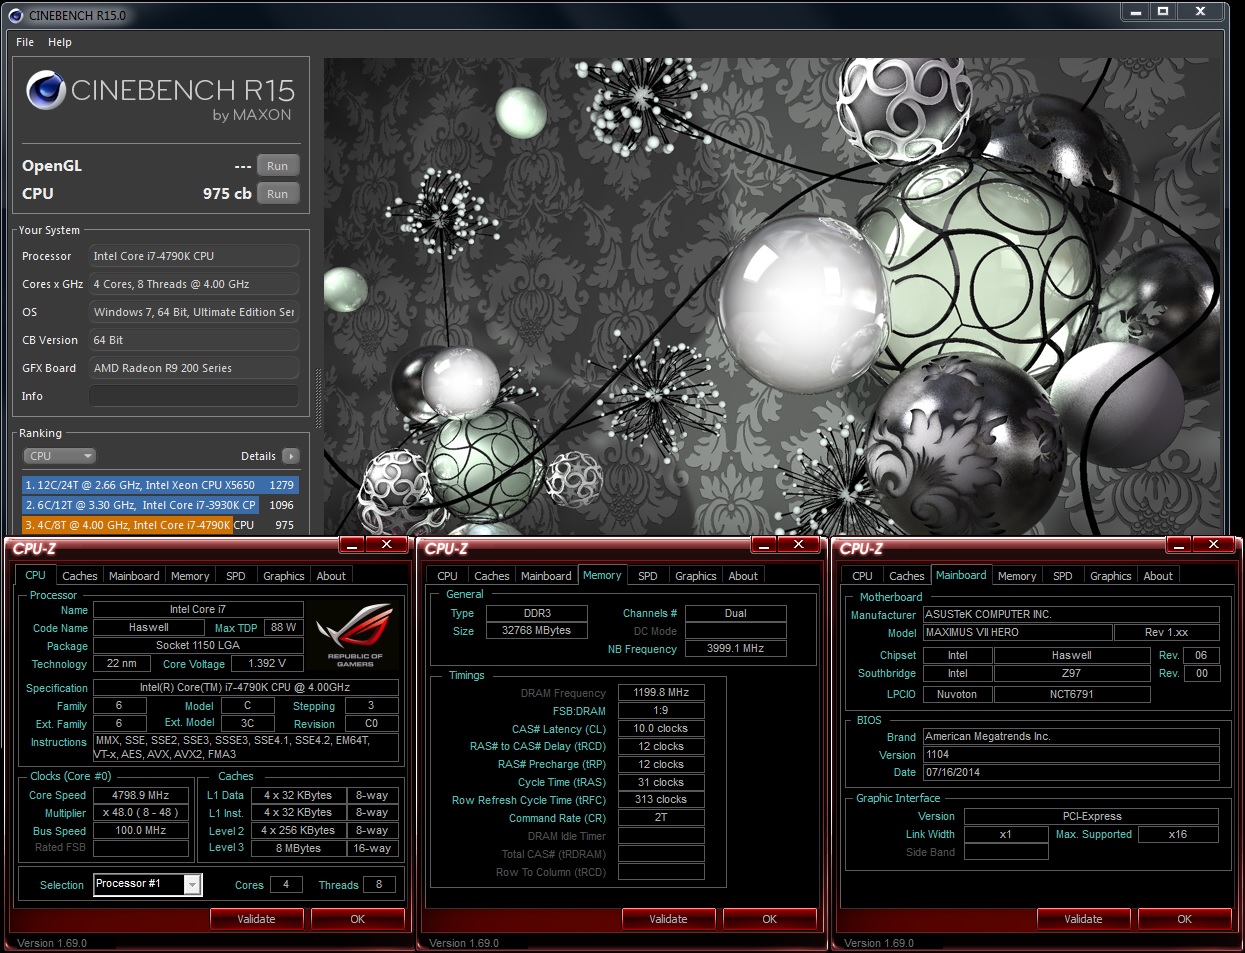Minimize the middle CPU-Z window
This screenshot has width=1245, height=953.
(x=764, y=545)
